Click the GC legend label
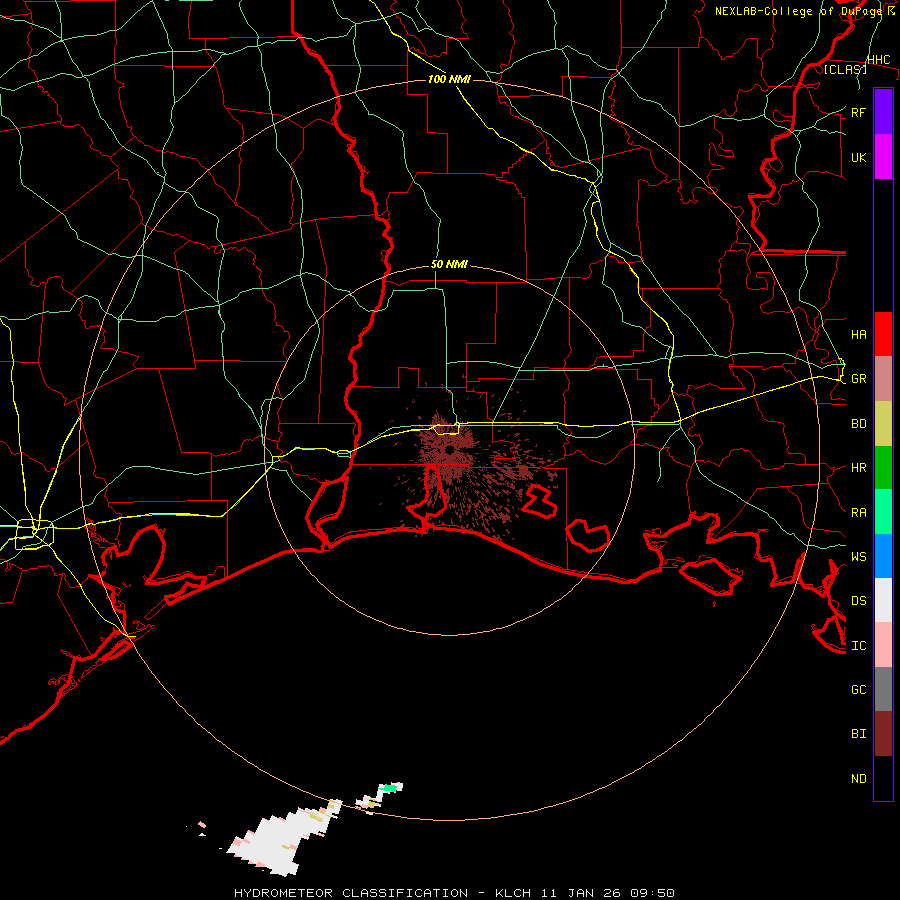 click(x=858, y=689)
